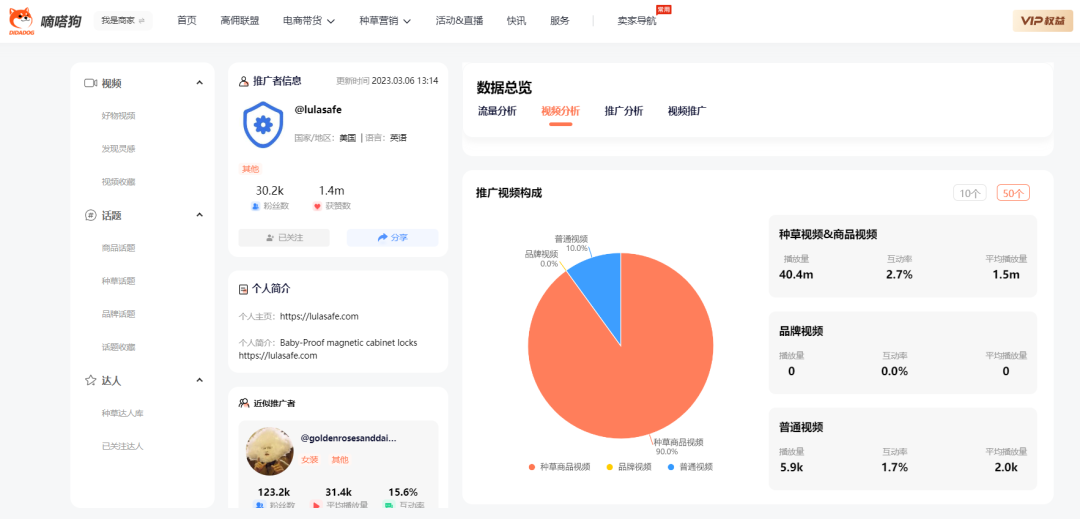Image resolution: width=1080 pixels, height=519 pixels.
Task: Open 视频收藏 in sidebar
Action: [118, 182]
